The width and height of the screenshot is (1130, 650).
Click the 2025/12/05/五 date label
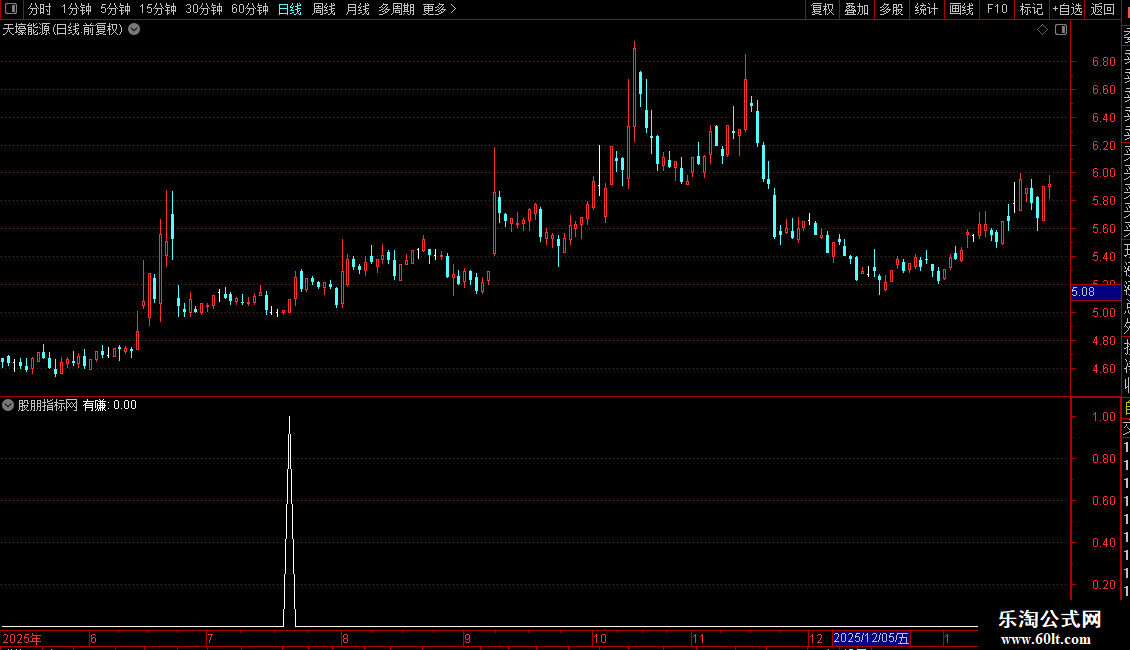871,638
